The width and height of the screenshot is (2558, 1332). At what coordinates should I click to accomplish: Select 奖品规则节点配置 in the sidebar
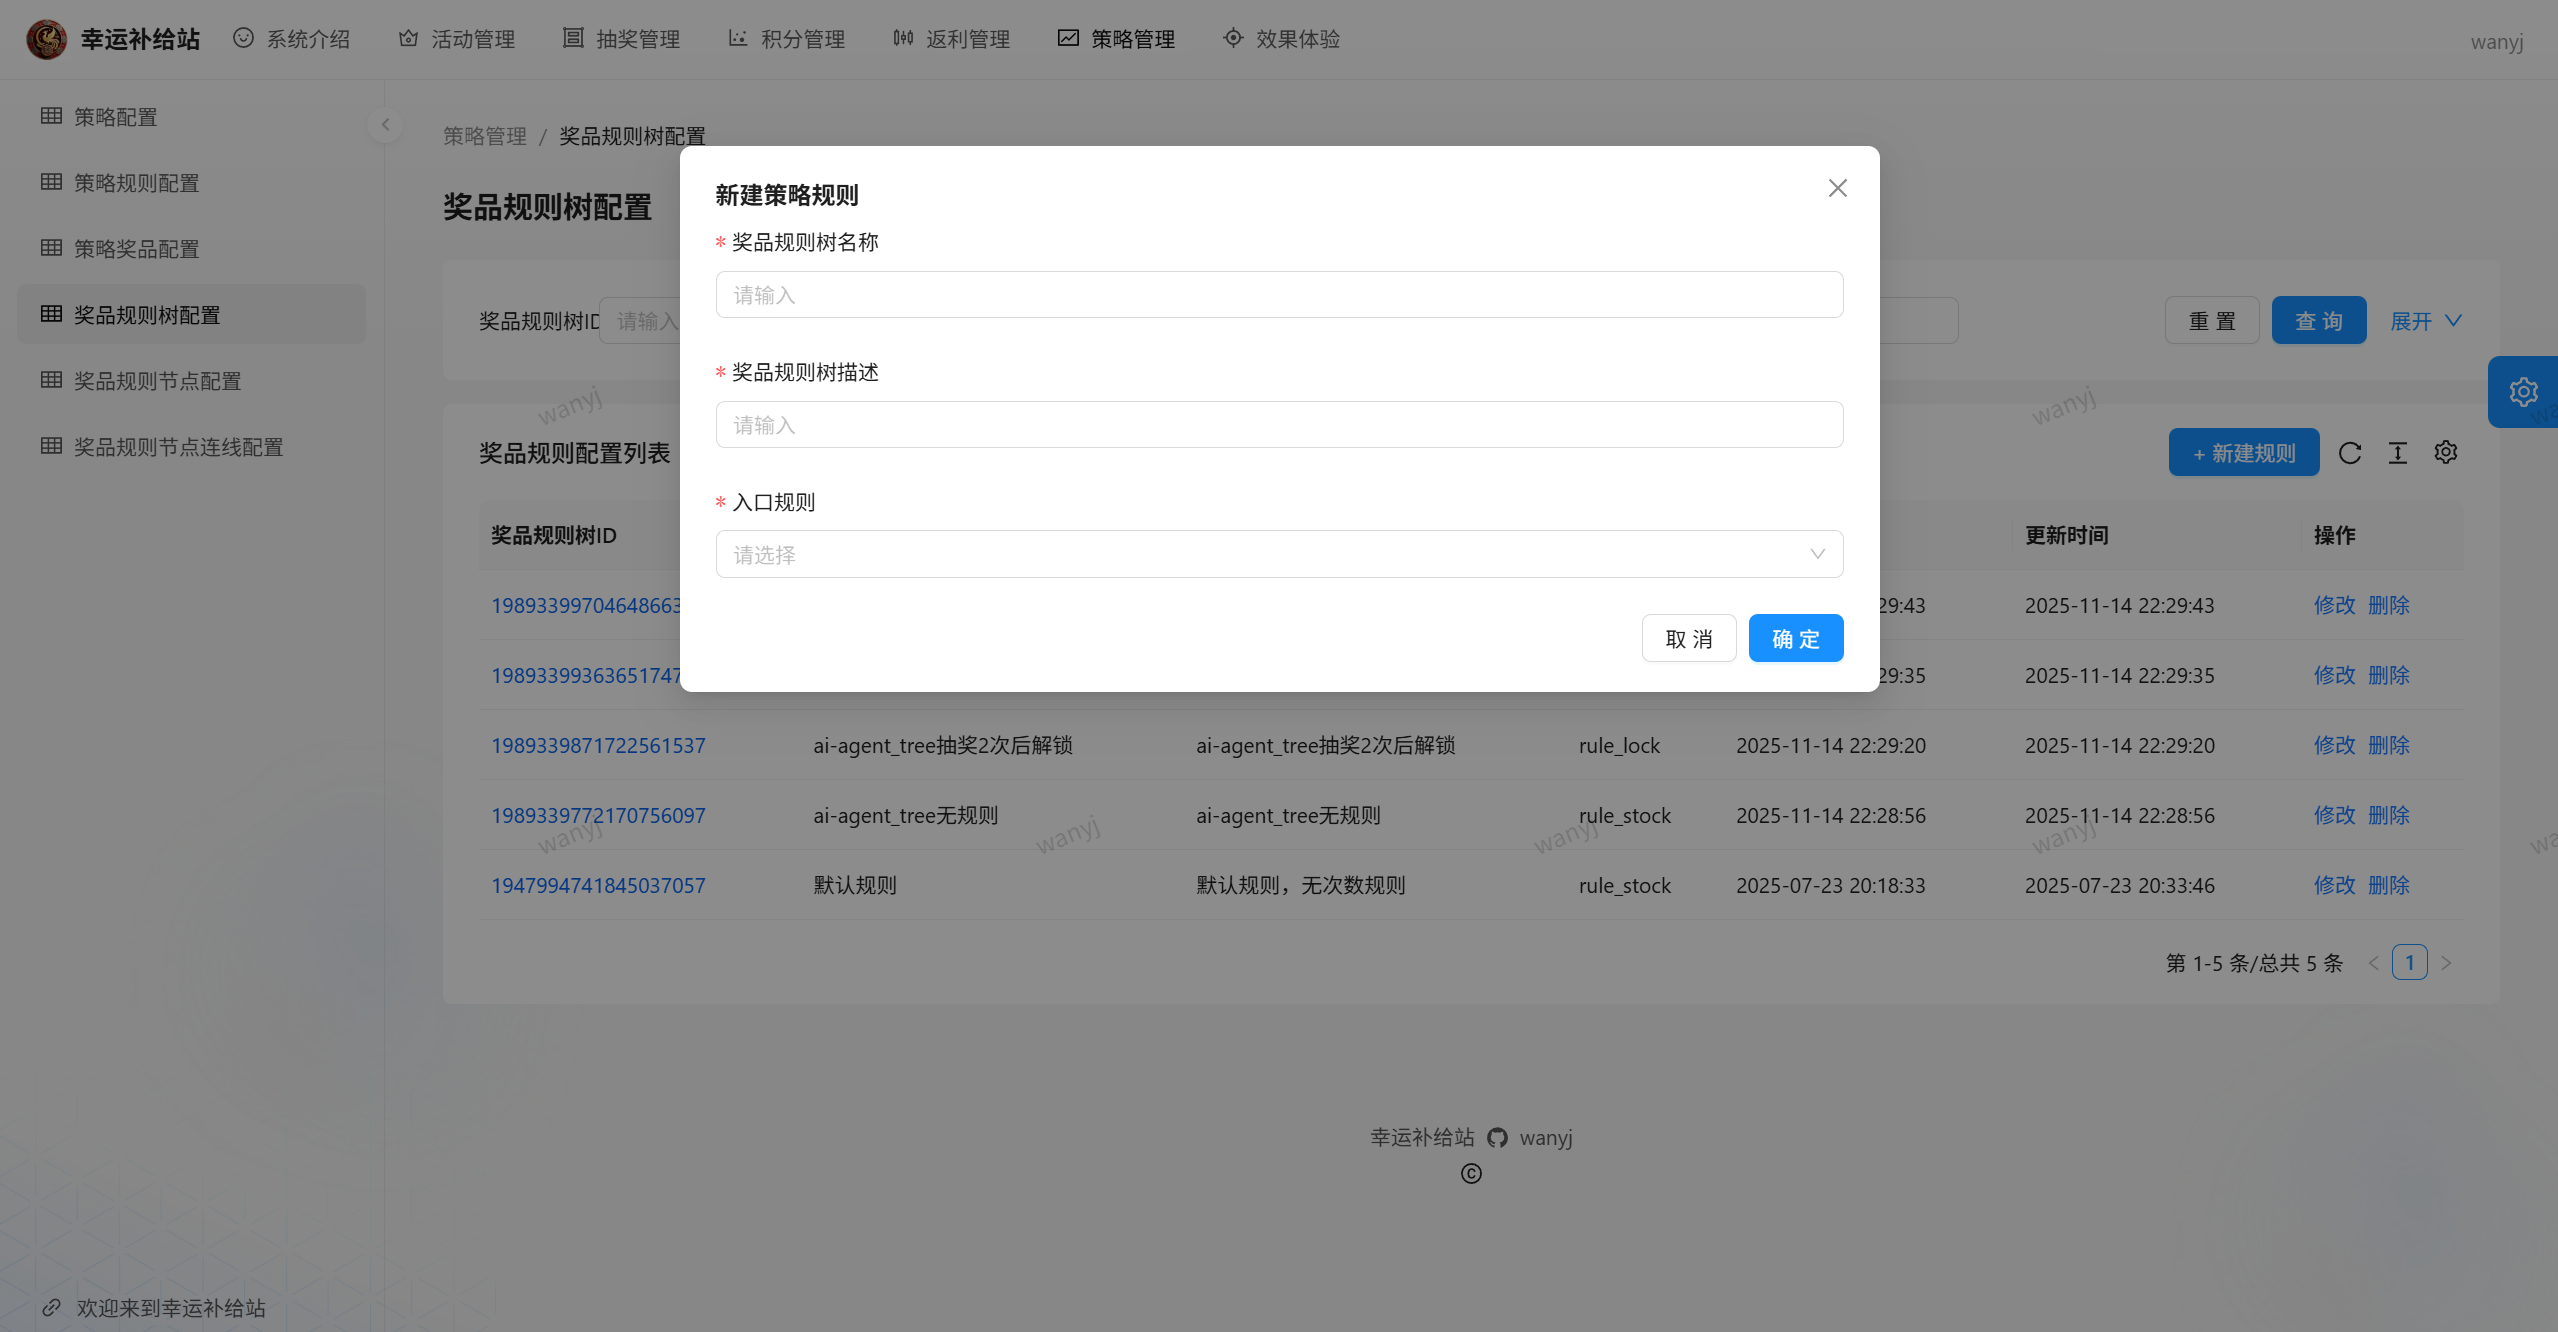coord(157,381)
